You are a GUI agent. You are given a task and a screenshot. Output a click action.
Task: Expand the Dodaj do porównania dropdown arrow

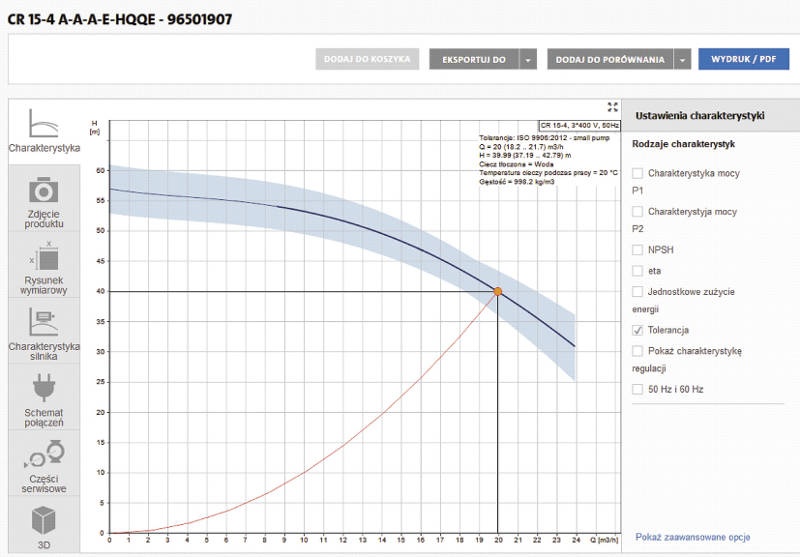click(682, 60)
